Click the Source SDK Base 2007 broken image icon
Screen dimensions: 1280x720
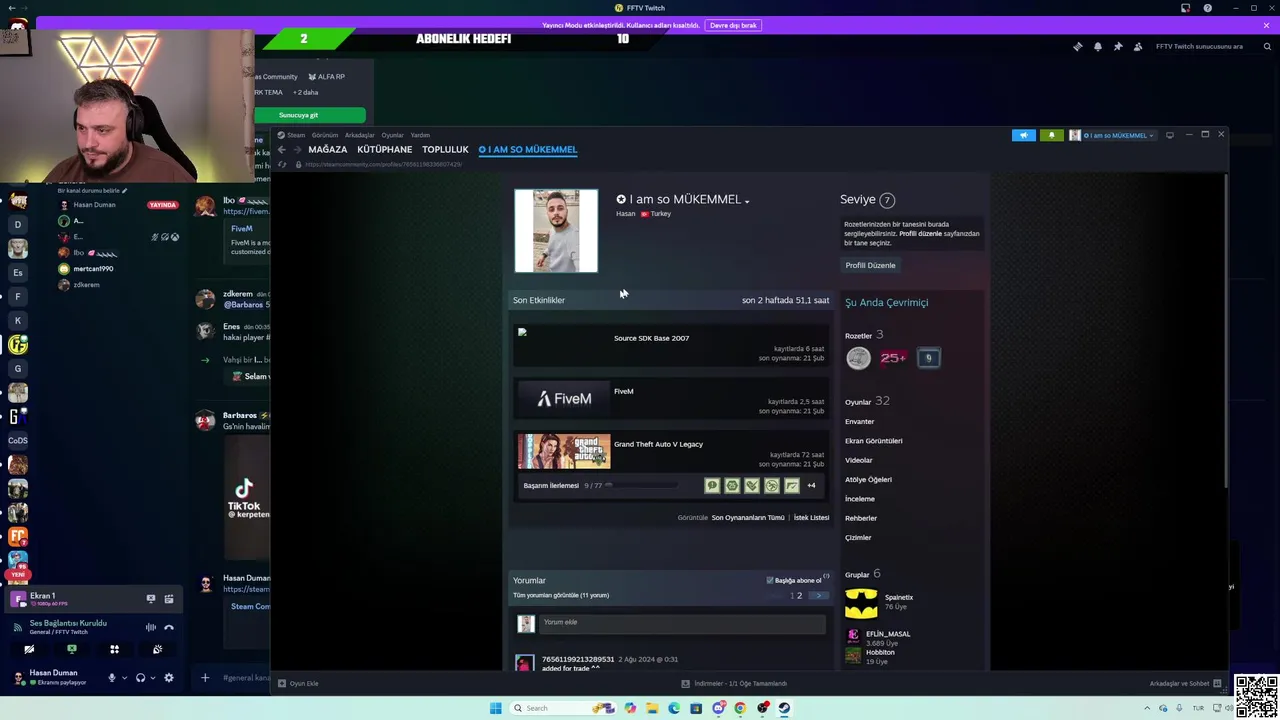click(522, 332)
